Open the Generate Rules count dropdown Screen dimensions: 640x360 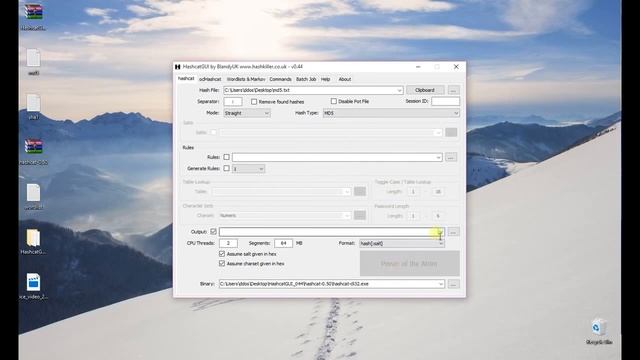(x=248, y=169)
